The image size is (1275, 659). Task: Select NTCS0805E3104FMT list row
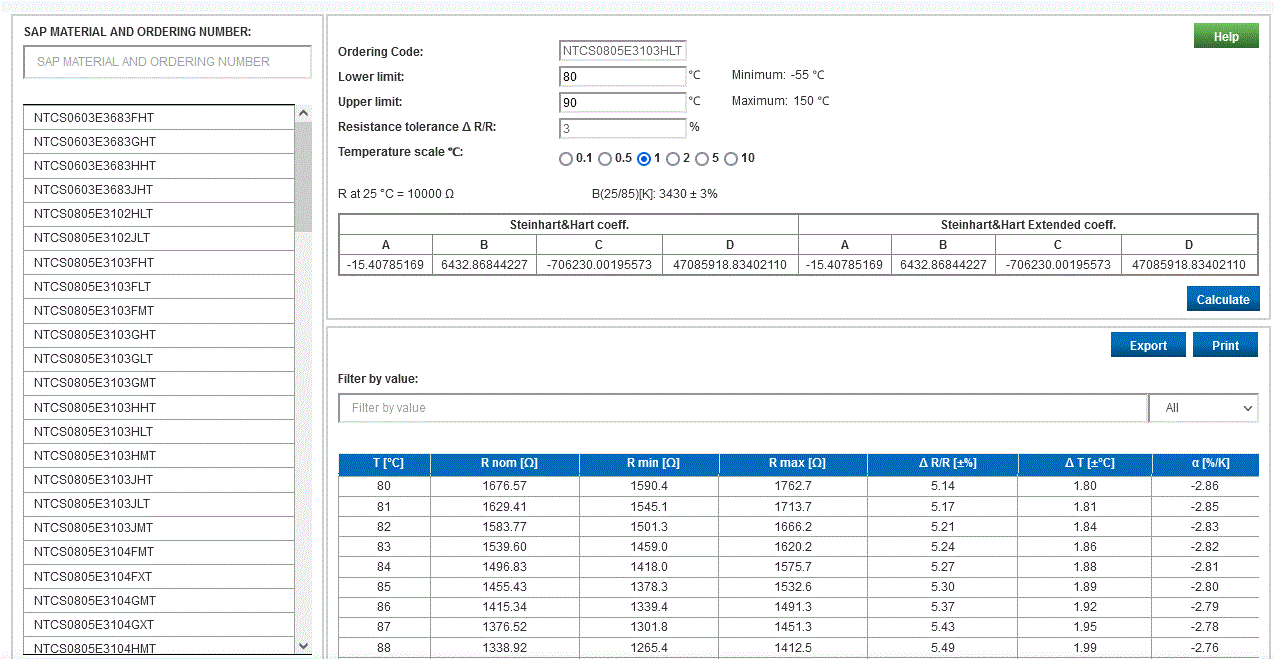tap(159, 552)
